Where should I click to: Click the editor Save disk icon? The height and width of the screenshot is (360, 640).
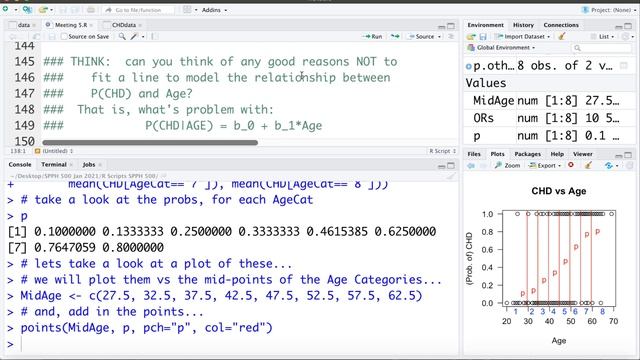point(52,36)
